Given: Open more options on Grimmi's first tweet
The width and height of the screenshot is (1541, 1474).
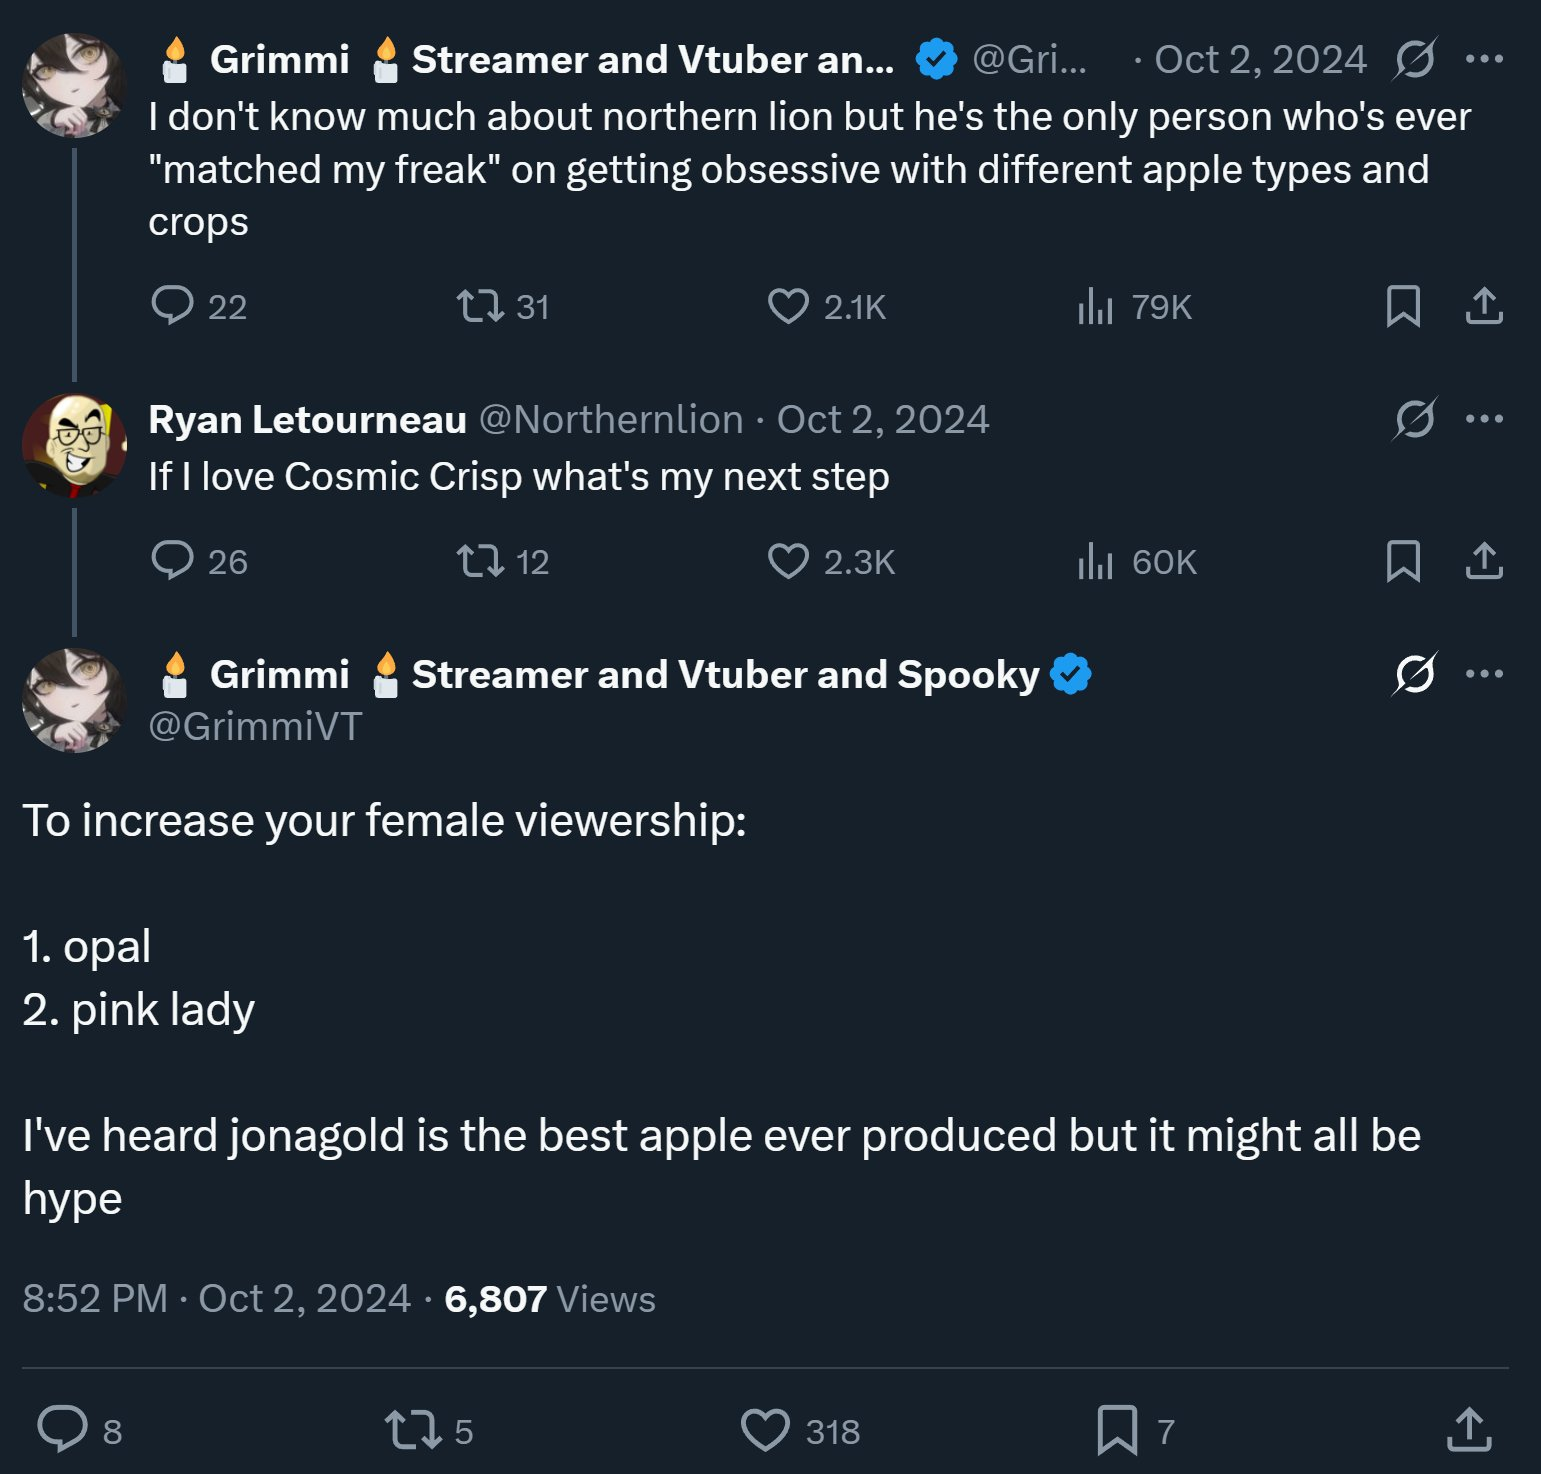Looking at the screenshot, I should point(1484,59).
